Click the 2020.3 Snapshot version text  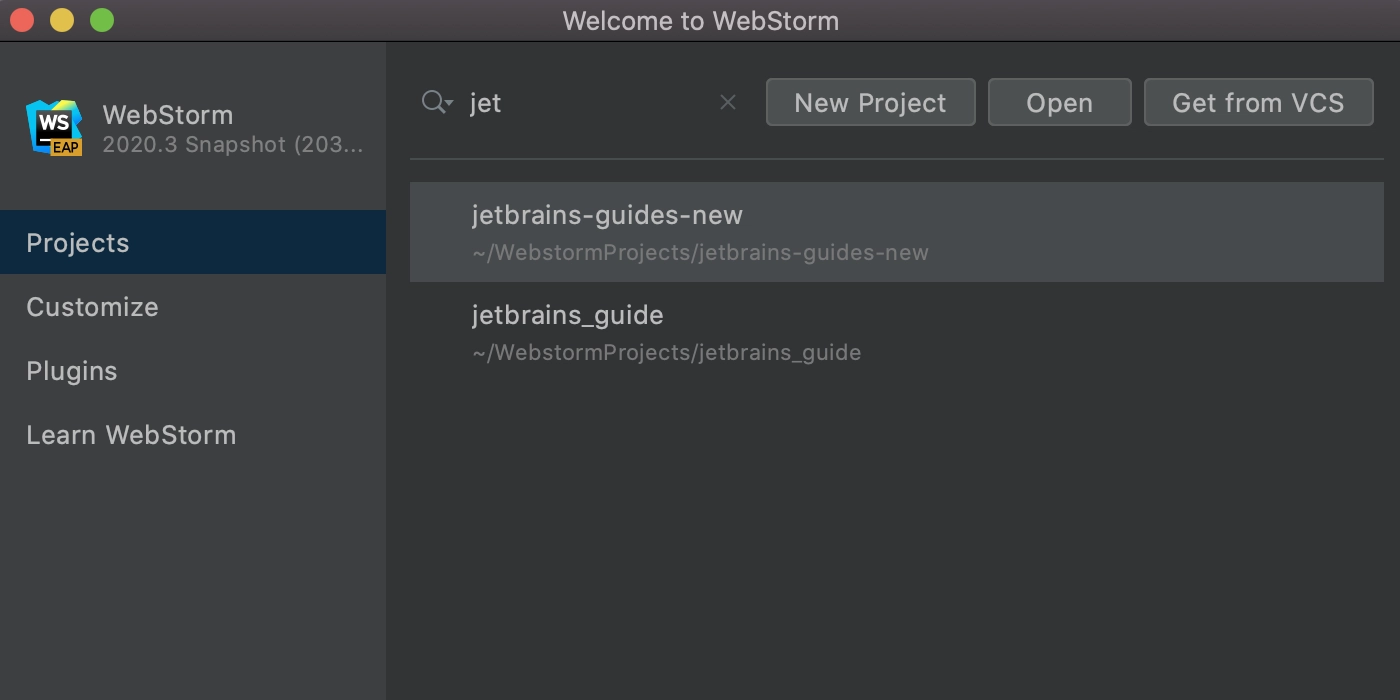pos(233,144)
